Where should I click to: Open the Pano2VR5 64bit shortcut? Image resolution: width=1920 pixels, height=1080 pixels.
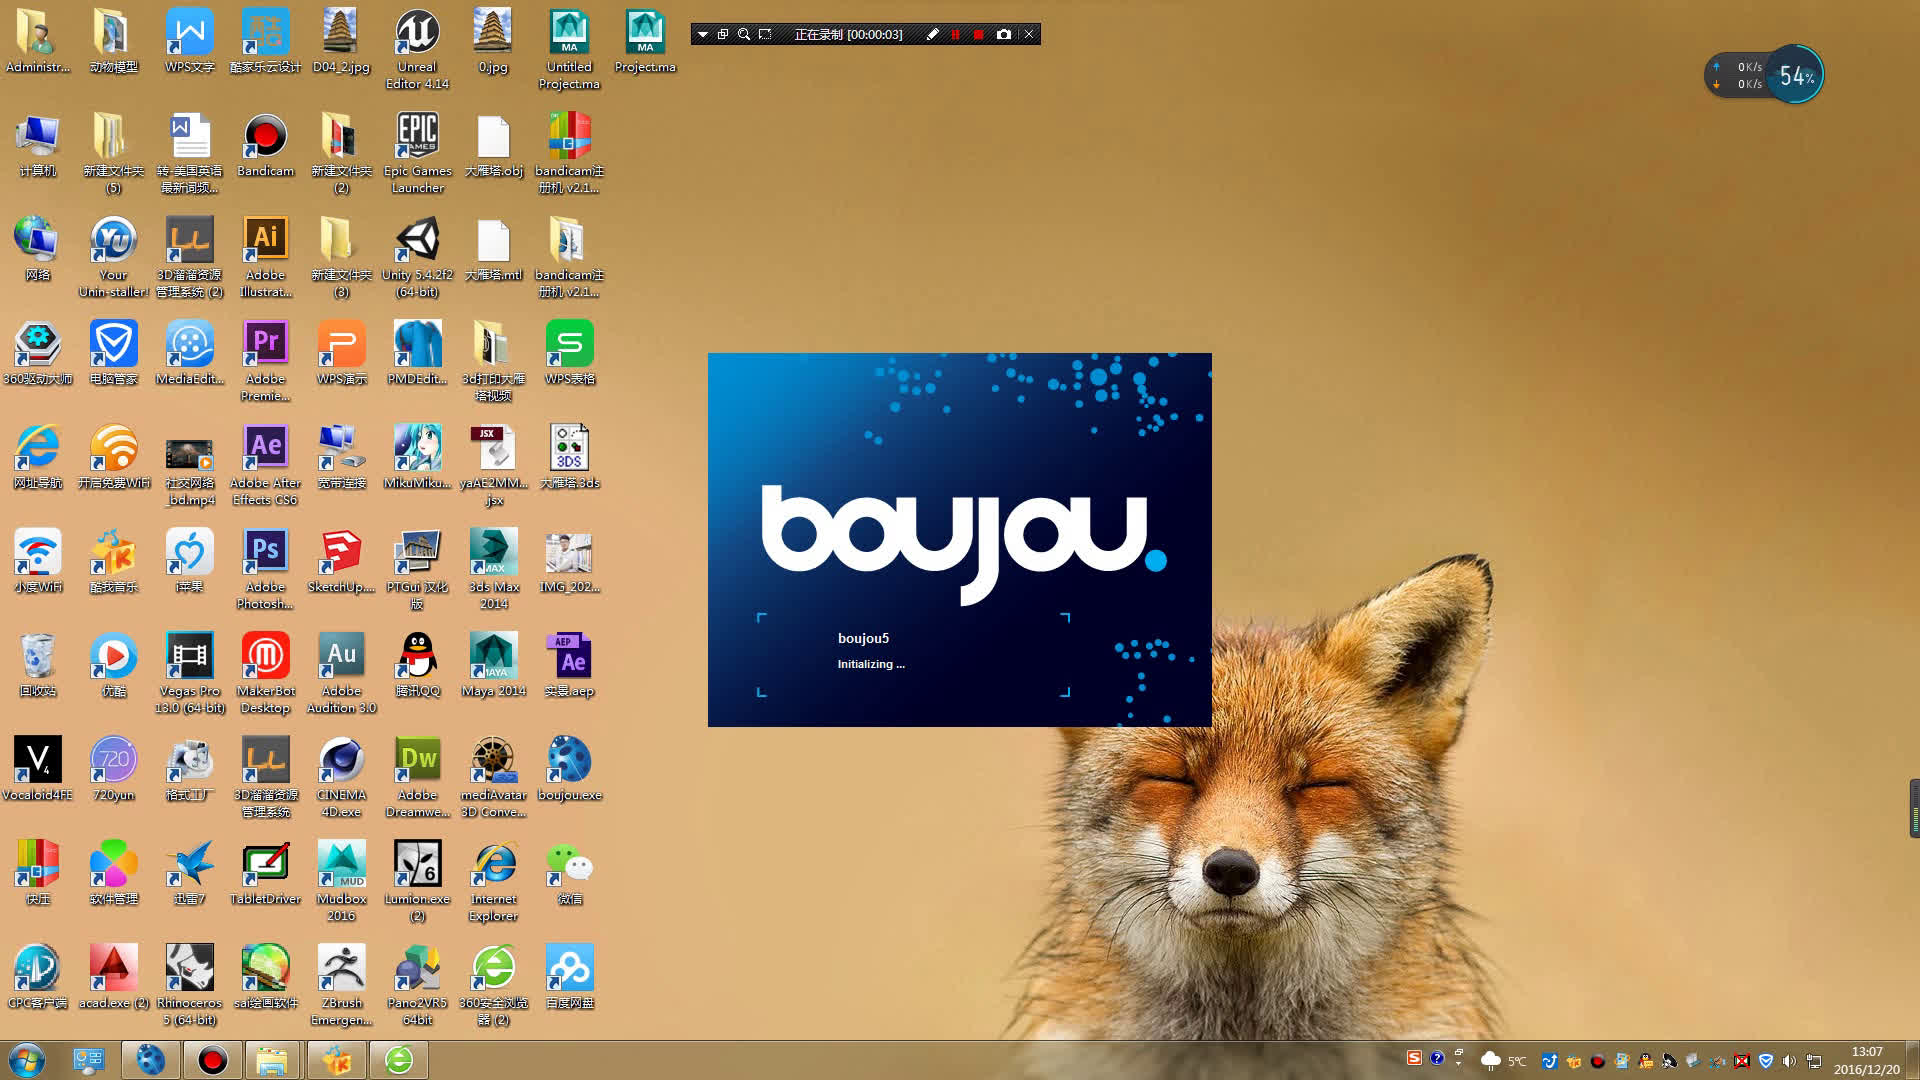pos(417,985)
